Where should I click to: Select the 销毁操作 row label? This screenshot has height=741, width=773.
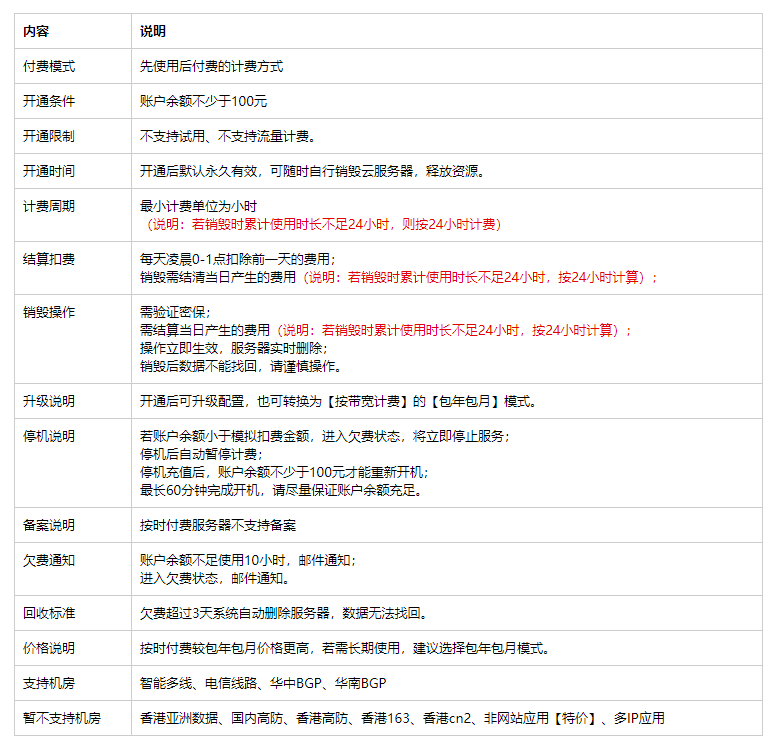point(49,312)
